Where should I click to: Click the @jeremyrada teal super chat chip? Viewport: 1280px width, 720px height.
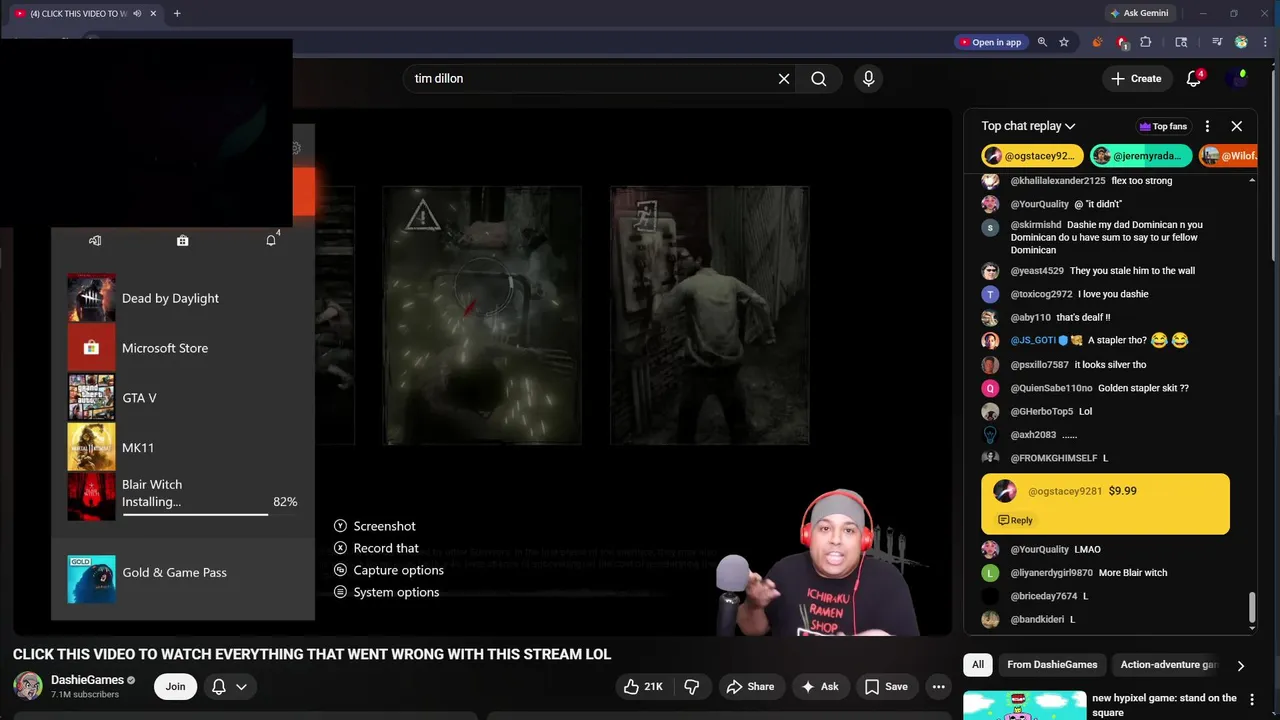(x=1141, y=156)
